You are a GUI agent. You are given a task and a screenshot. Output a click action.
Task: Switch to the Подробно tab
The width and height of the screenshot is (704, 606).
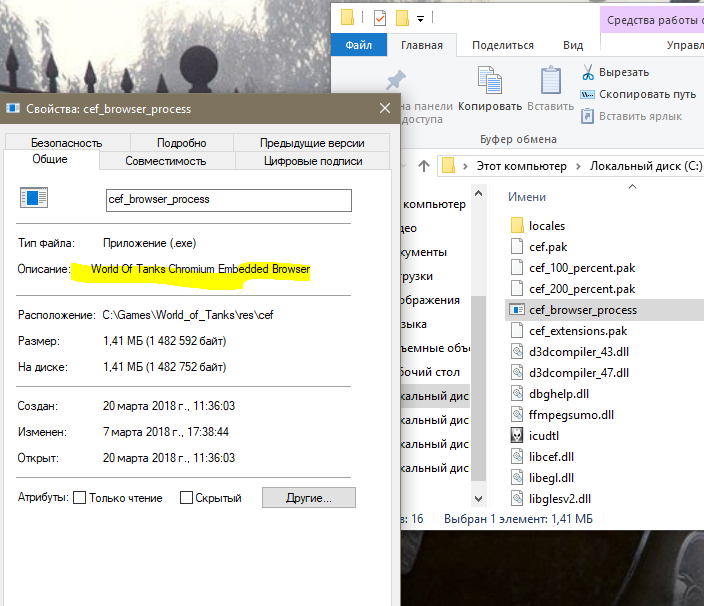coord(182,143)
